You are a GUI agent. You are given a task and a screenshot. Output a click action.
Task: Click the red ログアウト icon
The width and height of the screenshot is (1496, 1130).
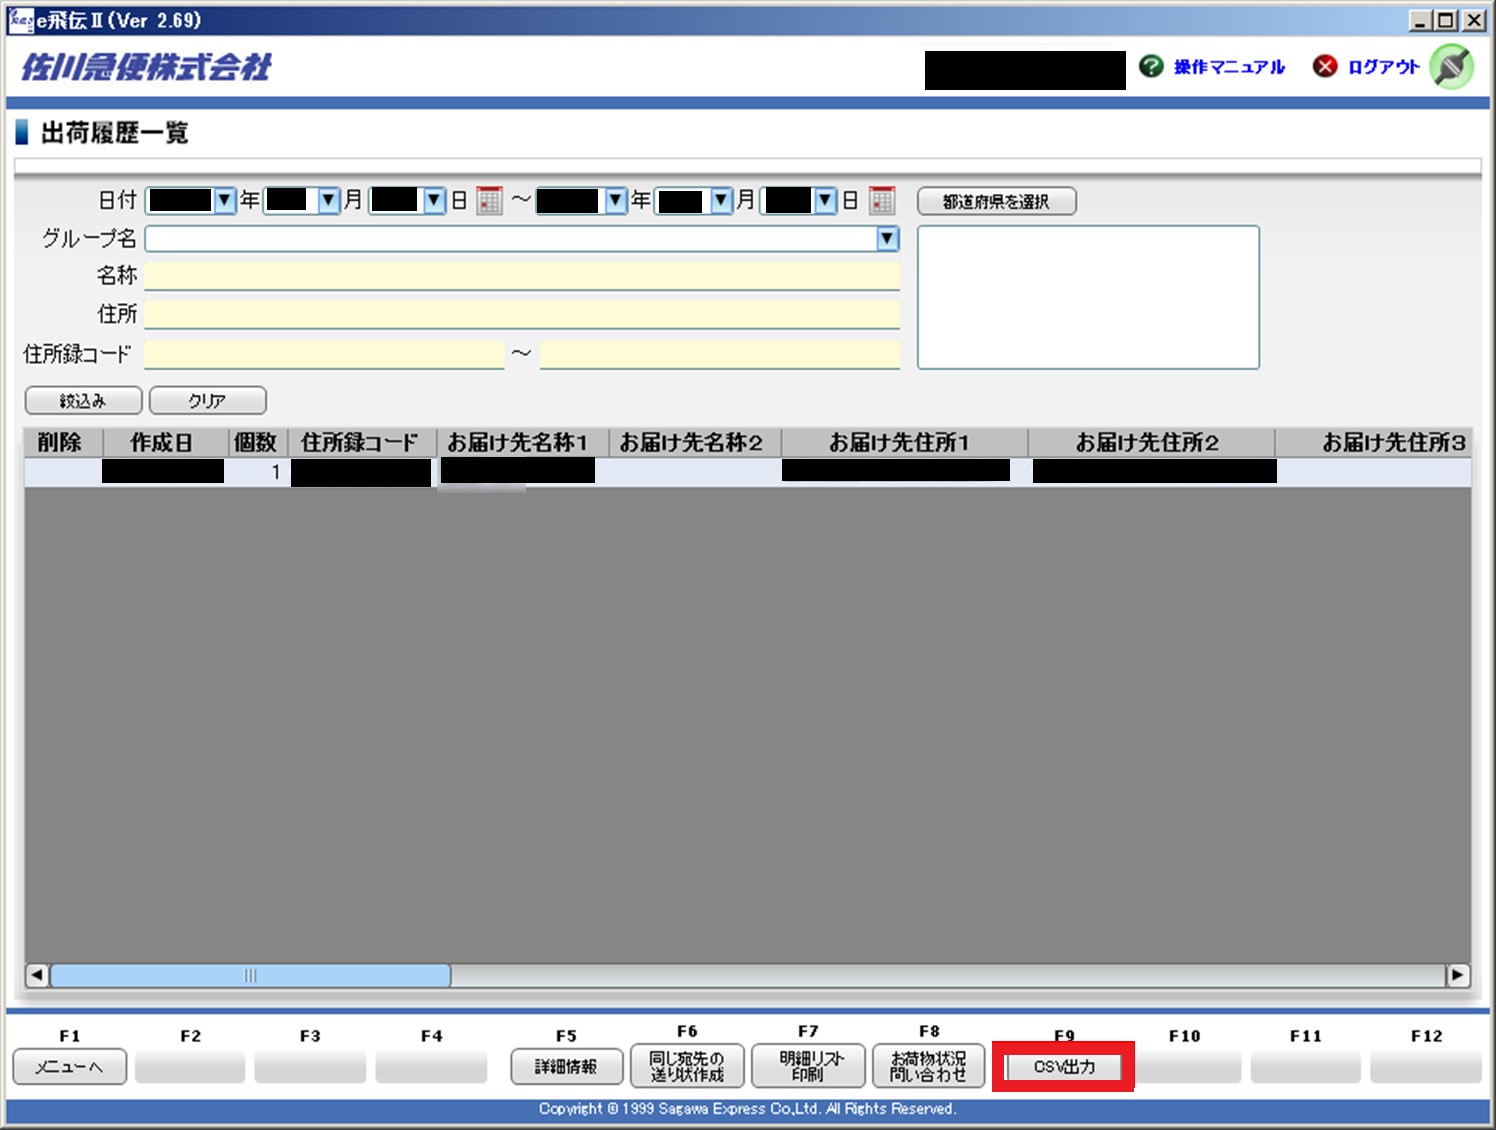click(x=1325, y=66)
